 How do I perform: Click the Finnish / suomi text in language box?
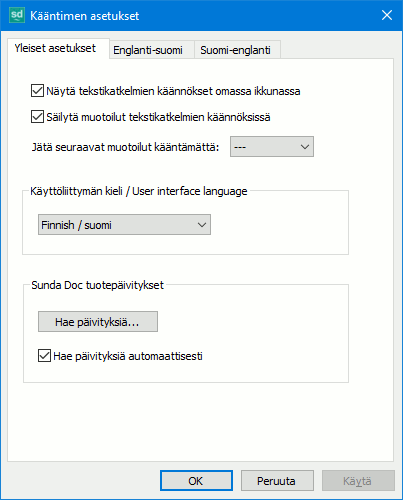point(76,225)
